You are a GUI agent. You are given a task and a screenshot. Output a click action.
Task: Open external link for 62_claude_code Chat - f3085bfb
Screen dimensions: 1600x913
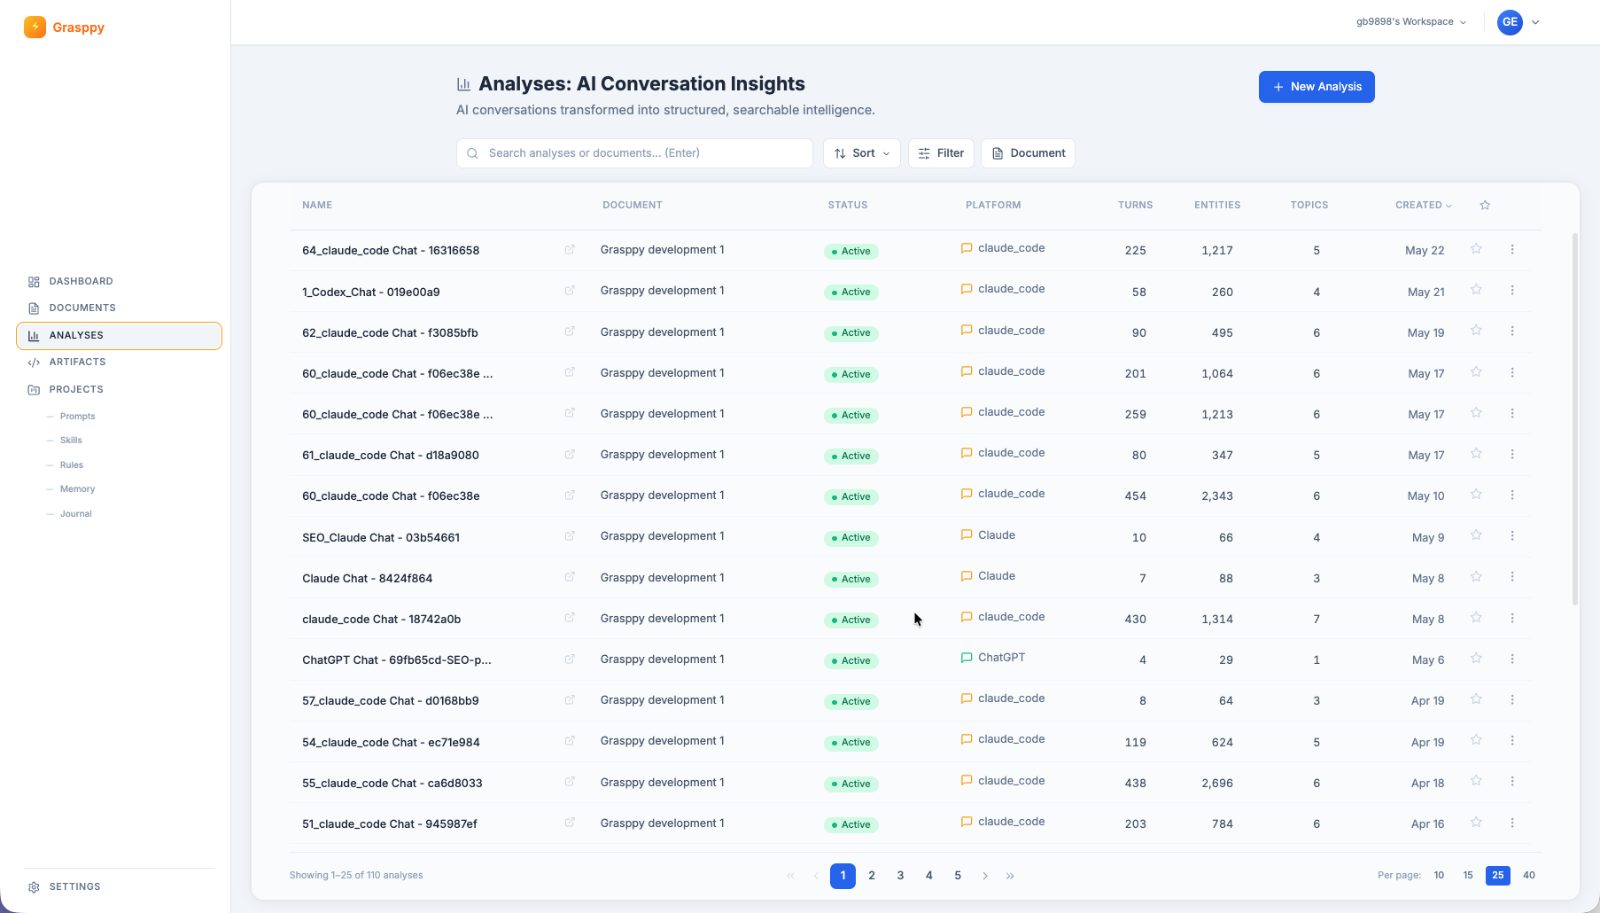[570, 332]
